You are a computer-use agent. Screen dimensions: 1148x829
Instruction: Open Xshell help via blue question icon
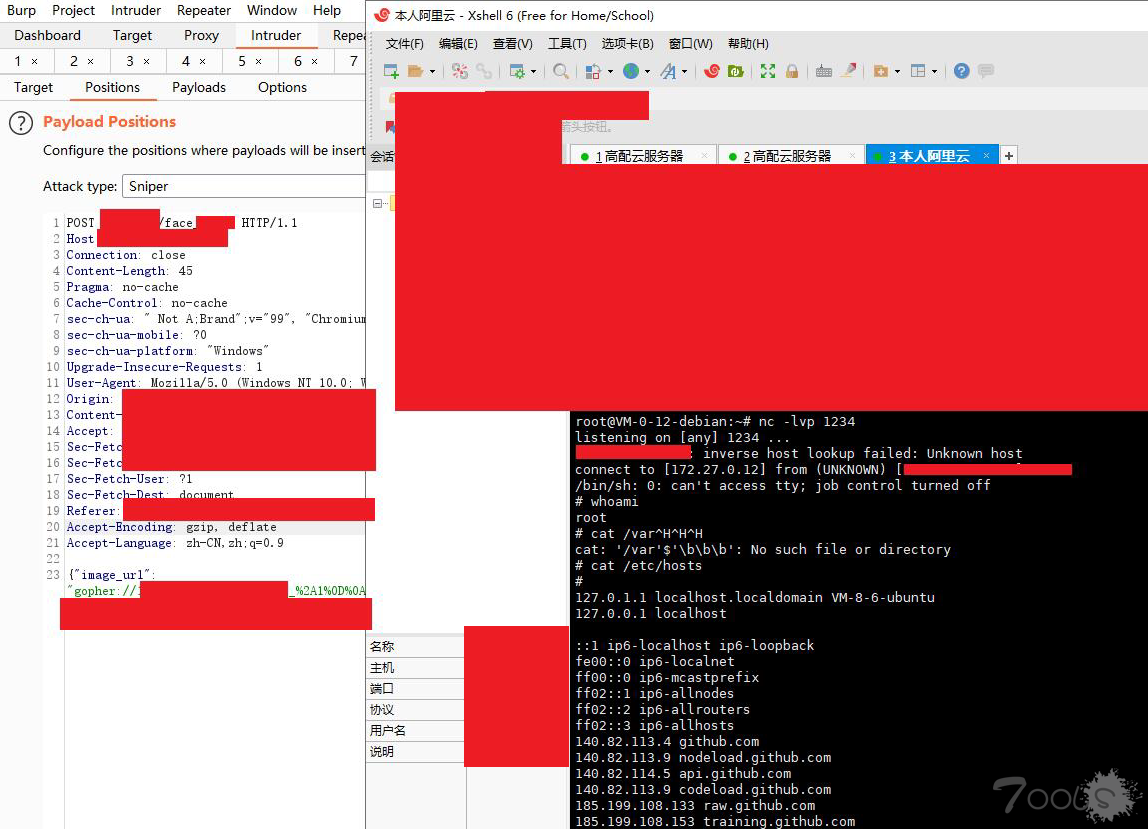pyautogui.click(x=962, y=71)
